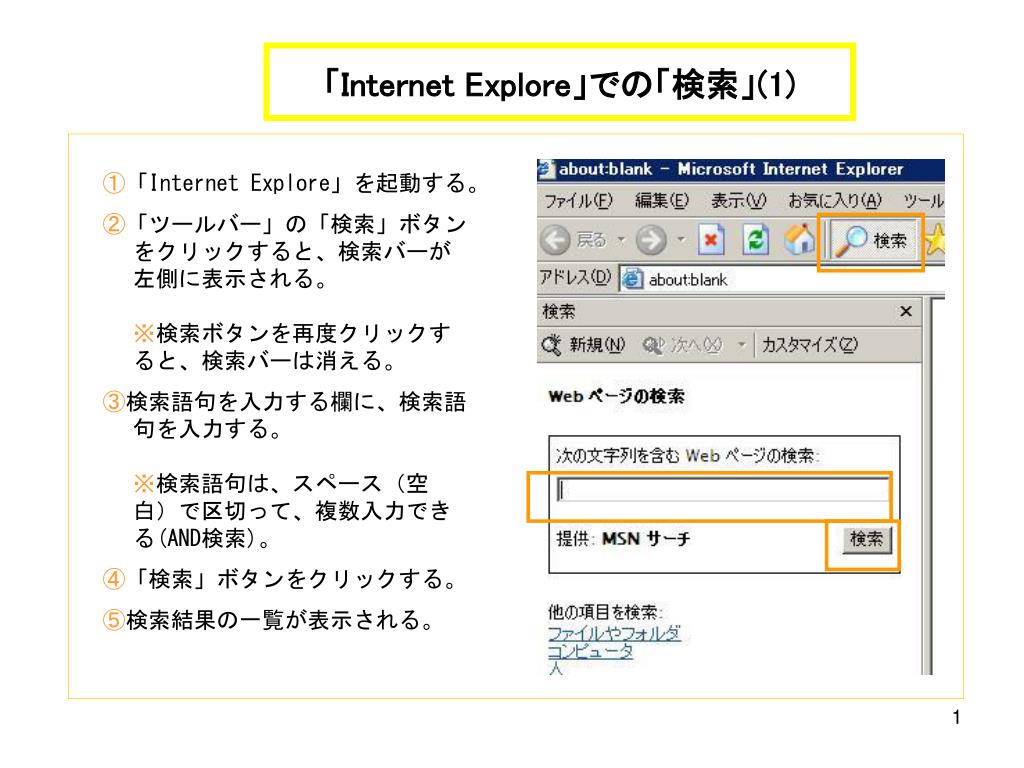The height and width of the screenshot is (768, 1024).
Task: Click the アドレス(D) label
Action: pos(575,278)
